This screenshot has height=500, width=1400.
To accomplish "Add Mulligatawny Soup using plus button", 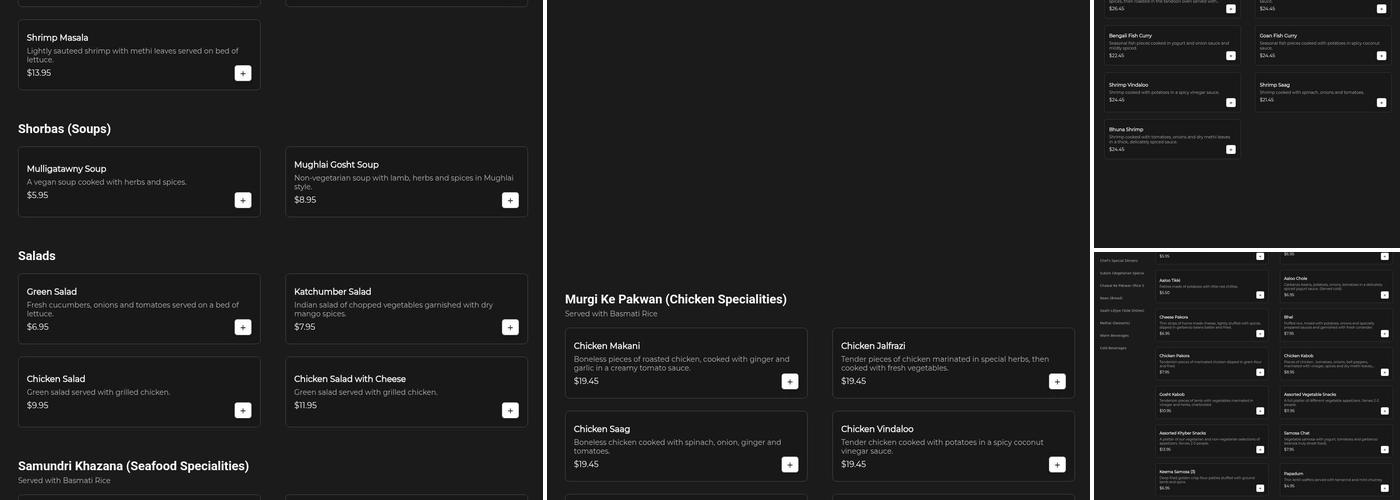I will pos(243,200).
